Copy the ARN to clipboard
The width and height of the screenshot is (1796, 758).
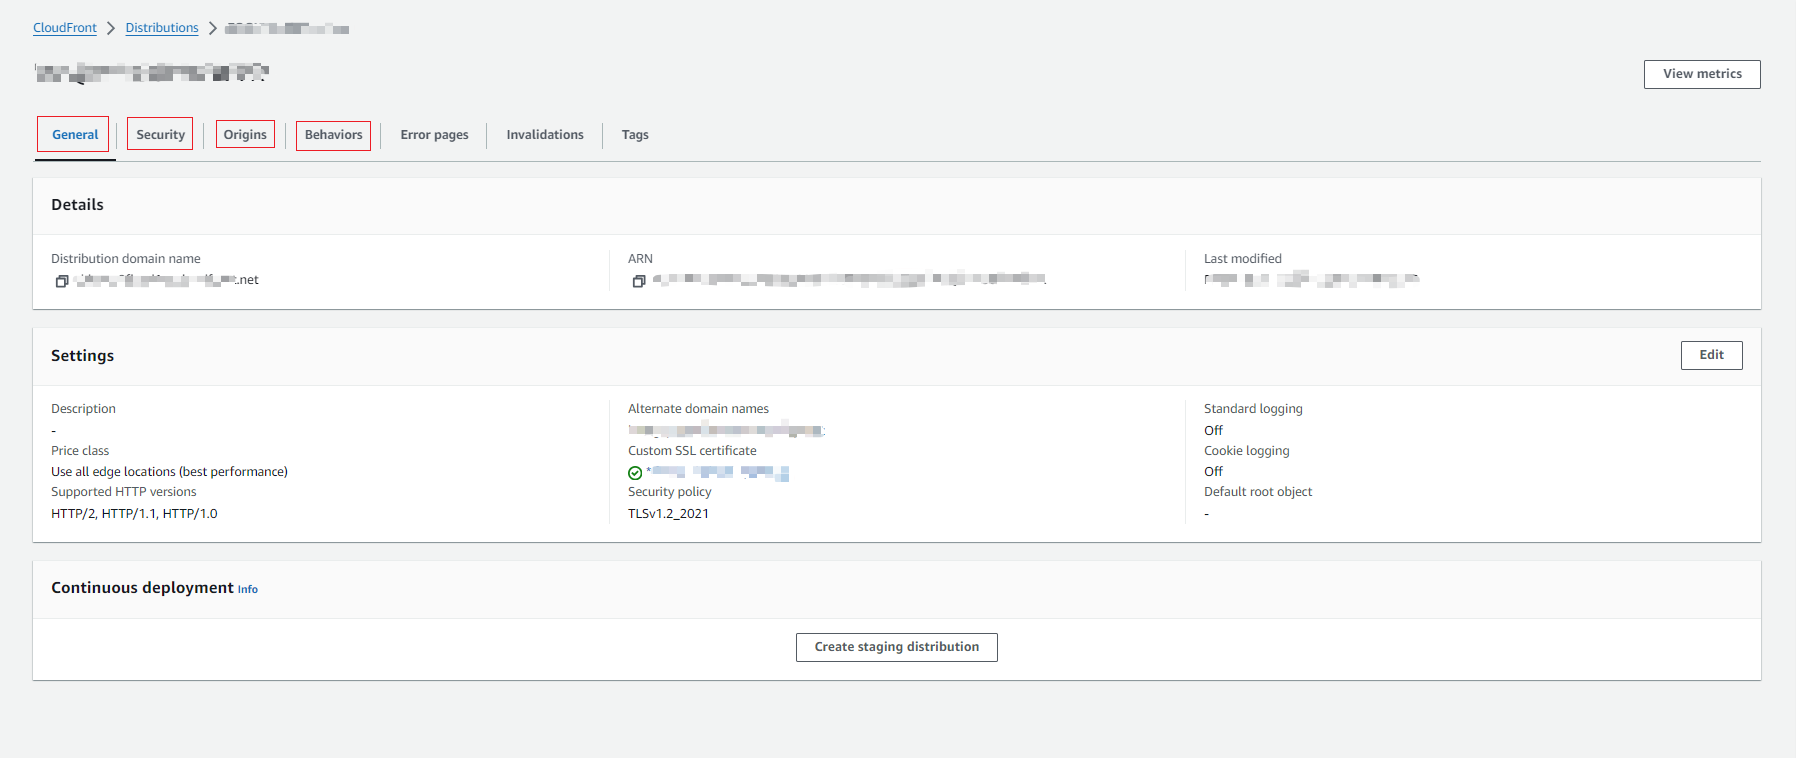[x=639, y=281]
